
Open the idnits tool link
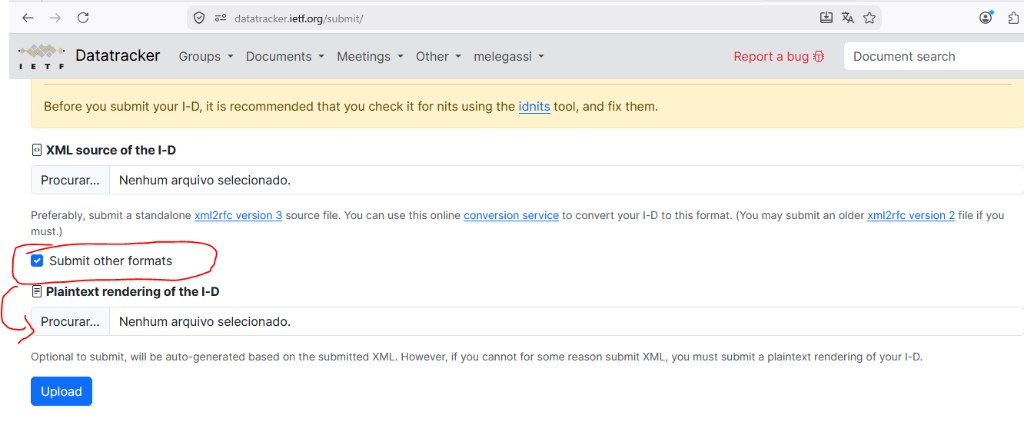pyautogui.click(x=534, y=106)
